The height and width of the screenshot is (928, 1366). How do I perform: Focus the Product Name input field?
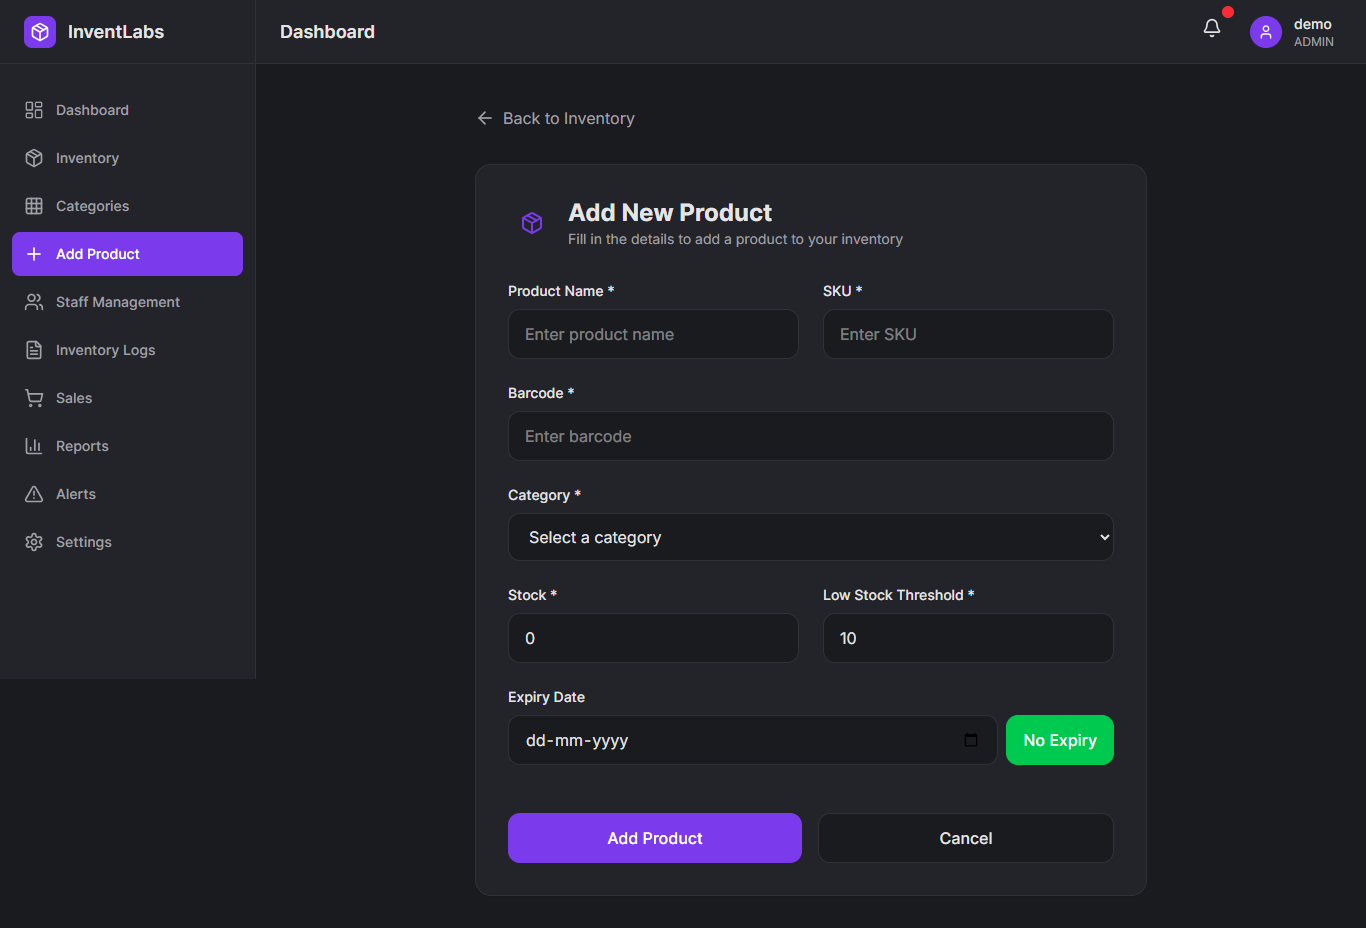pos(653,334)
